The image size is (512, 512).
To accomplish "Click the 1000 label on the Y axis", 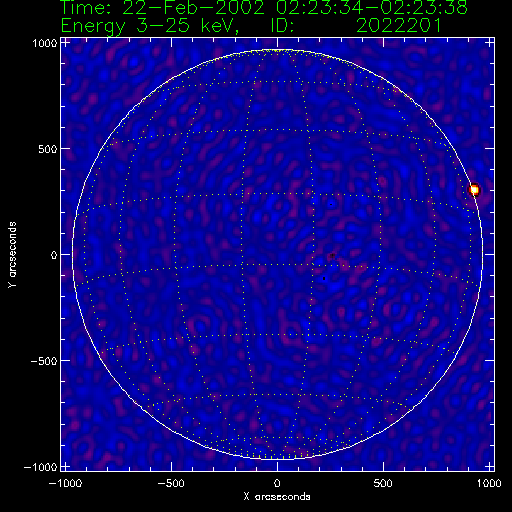I will tap(45, 43).
